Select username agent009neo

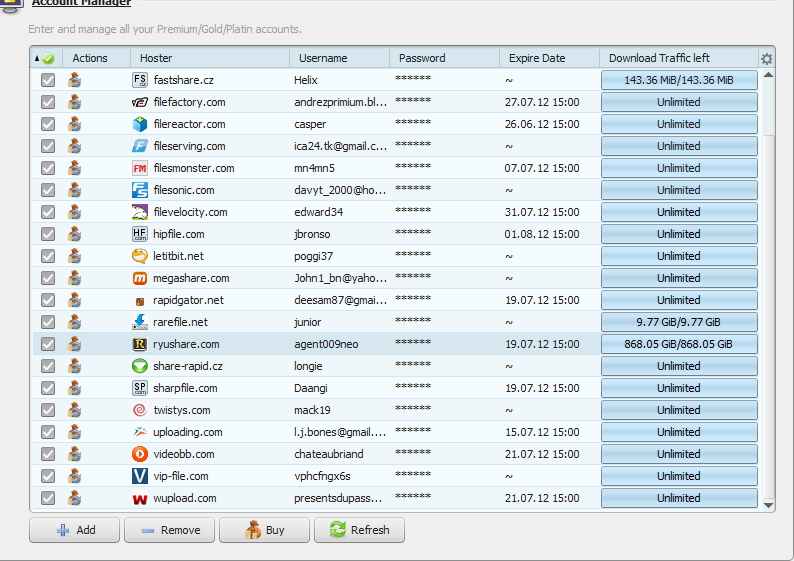(x=326, y=344)
